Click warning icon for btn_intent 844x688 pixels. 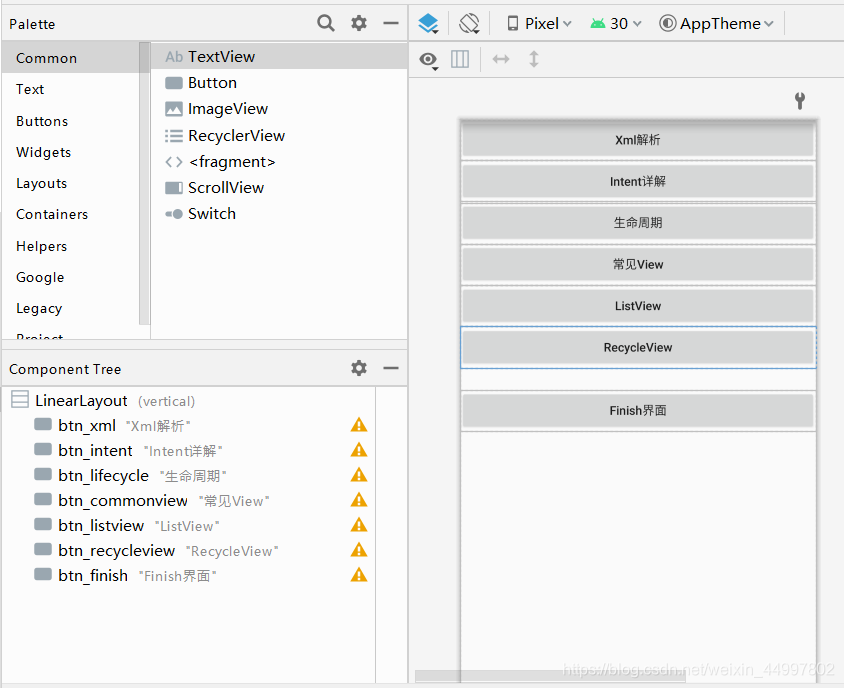(358, 450)
